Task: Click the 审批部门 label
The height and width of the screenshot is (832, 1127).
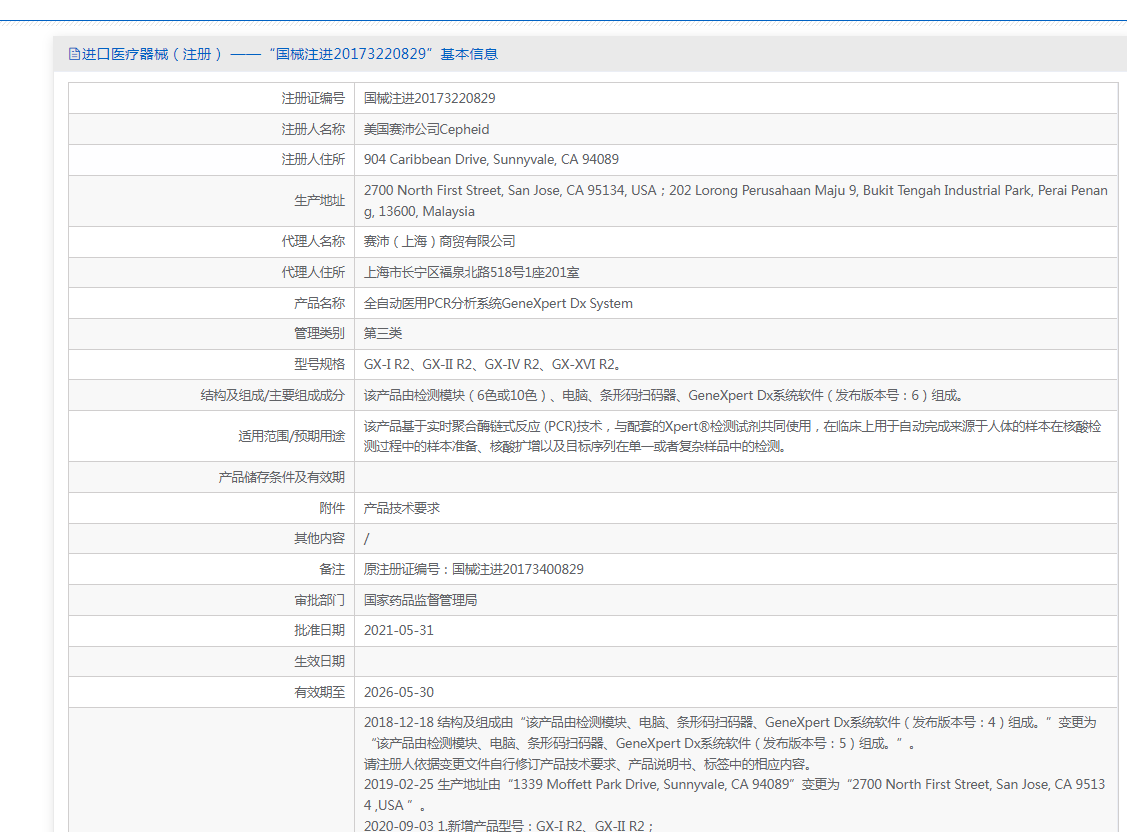Action: point(320,600)
